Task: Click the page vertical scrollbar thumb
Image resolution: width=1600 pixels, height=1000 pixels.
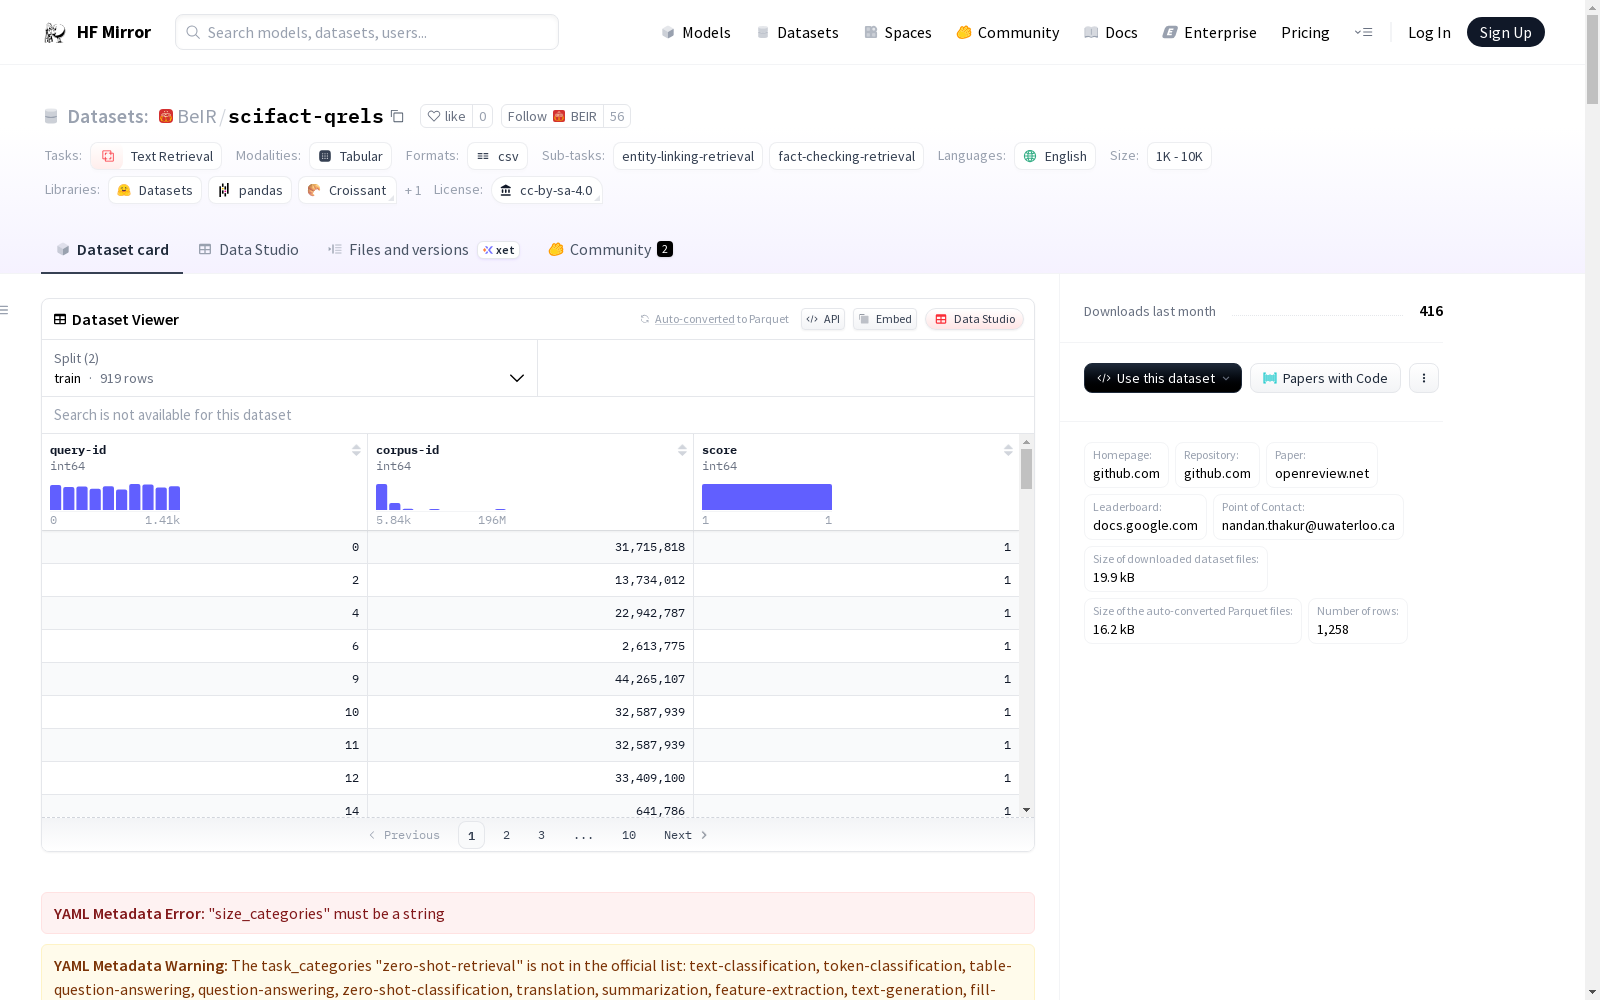Action: pyautogui.click(x=1592, y=58)
